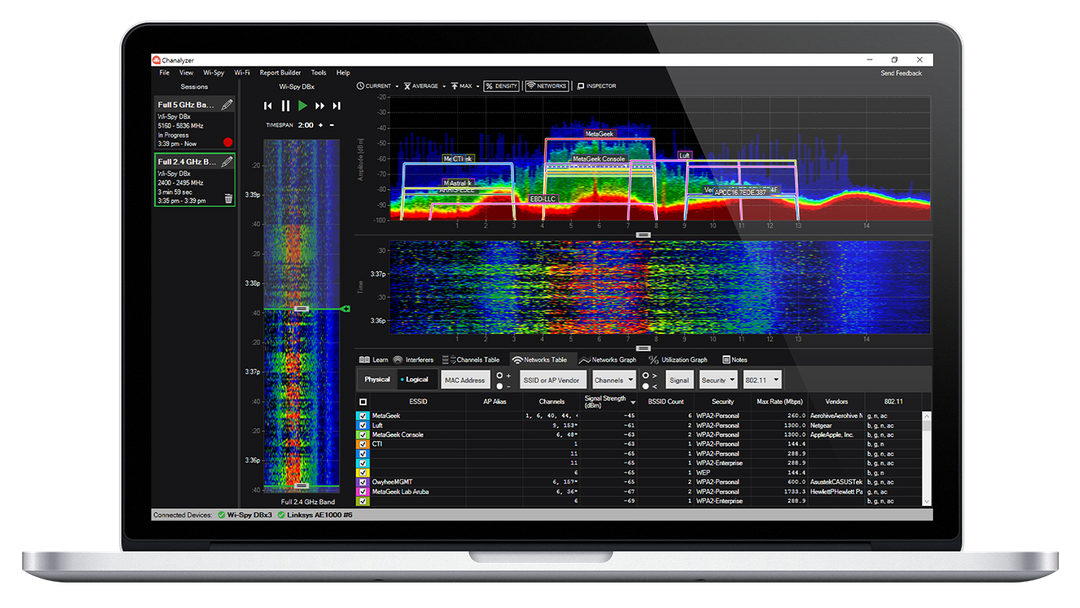
Task: Open the Channels filter dropdown
Action: pos(614,379)
